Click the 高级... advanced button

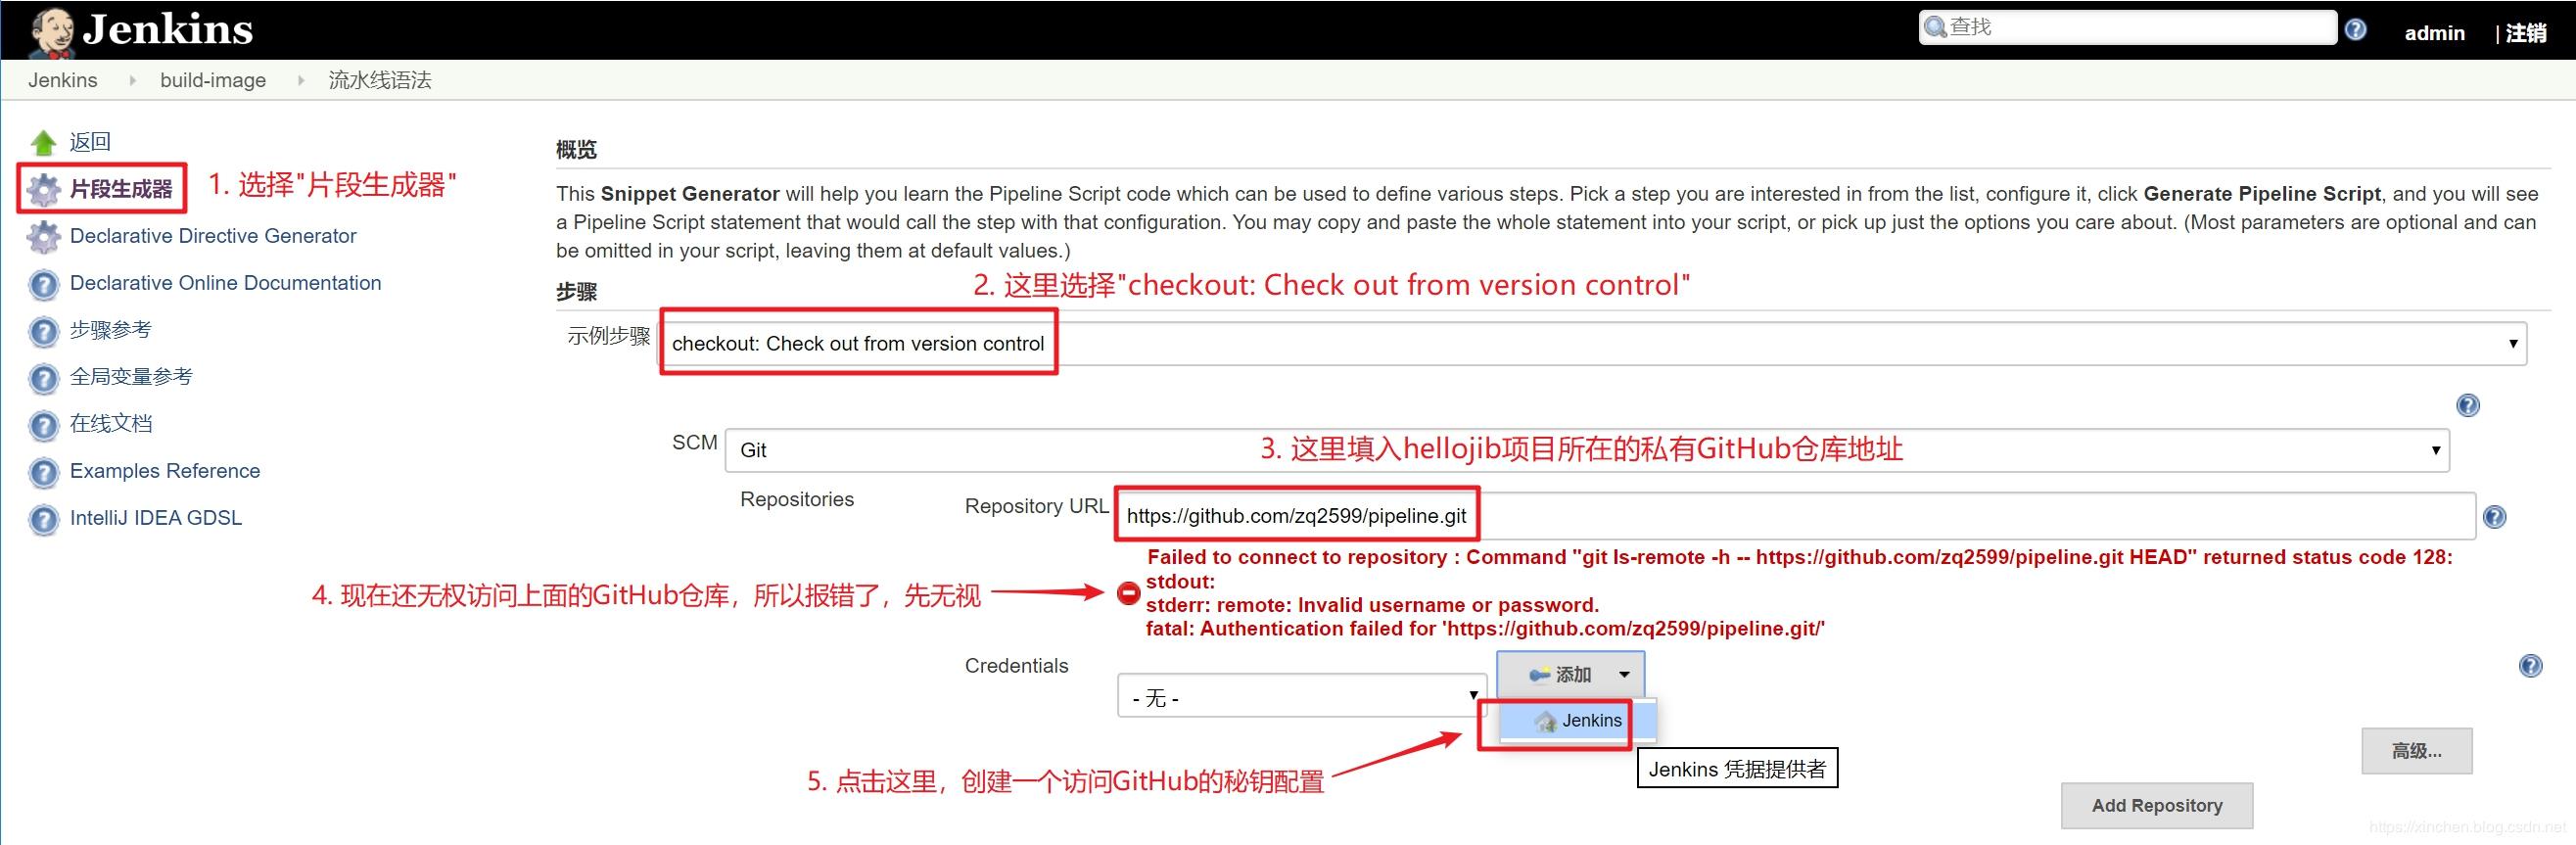point(2416,751)
